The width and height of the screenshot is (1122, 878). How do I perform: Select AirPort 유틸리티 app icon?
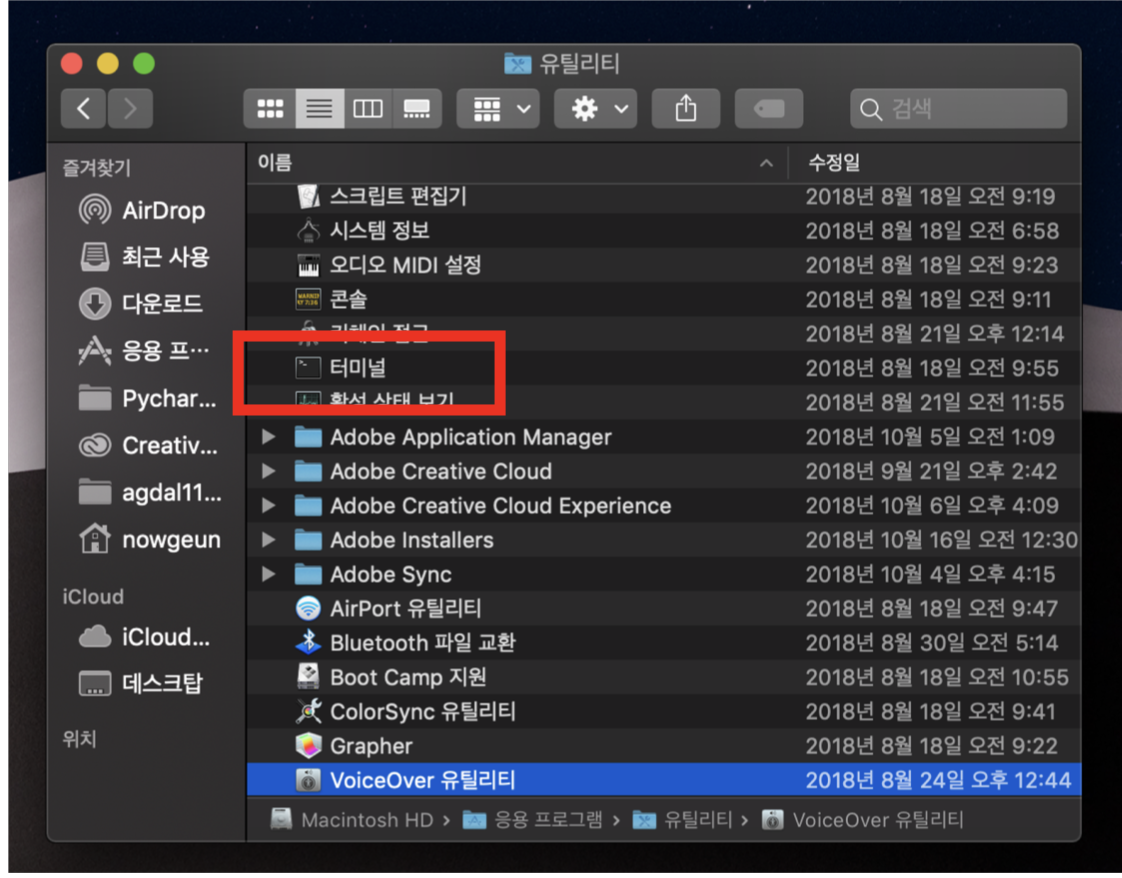[308, 608]
